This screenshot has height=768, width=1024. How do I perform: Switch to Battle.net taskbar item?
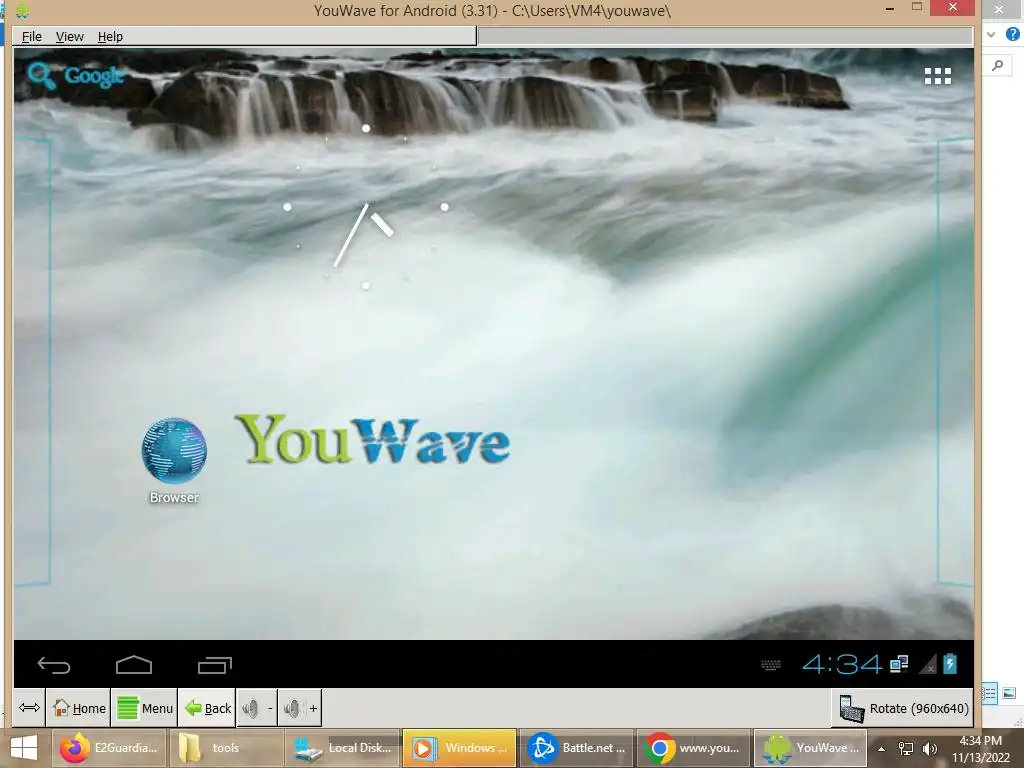577,748
